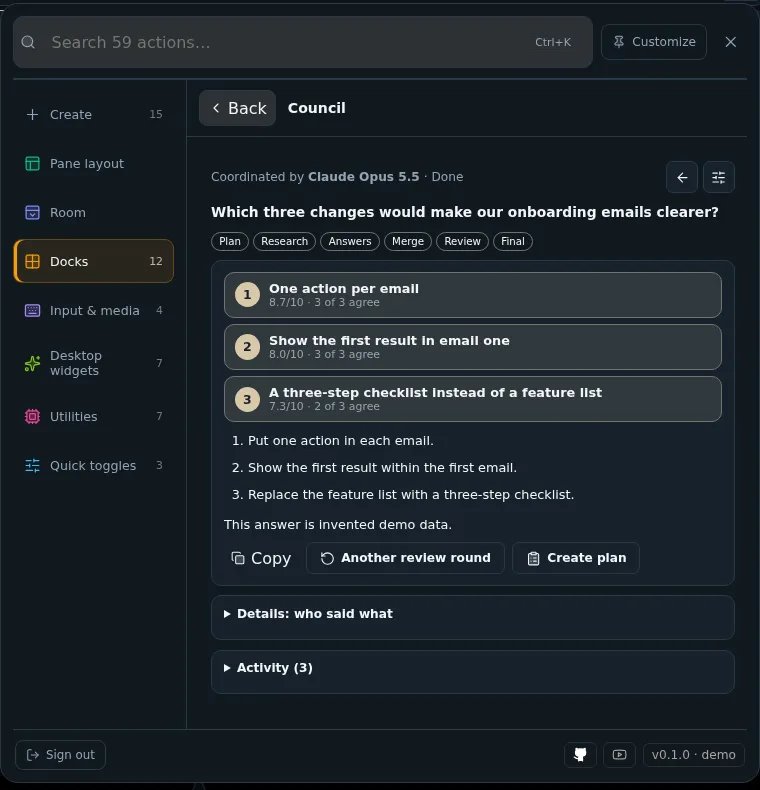Open the One action per email card
Viewport: 760px width, 790px height.
click(473, 295)
